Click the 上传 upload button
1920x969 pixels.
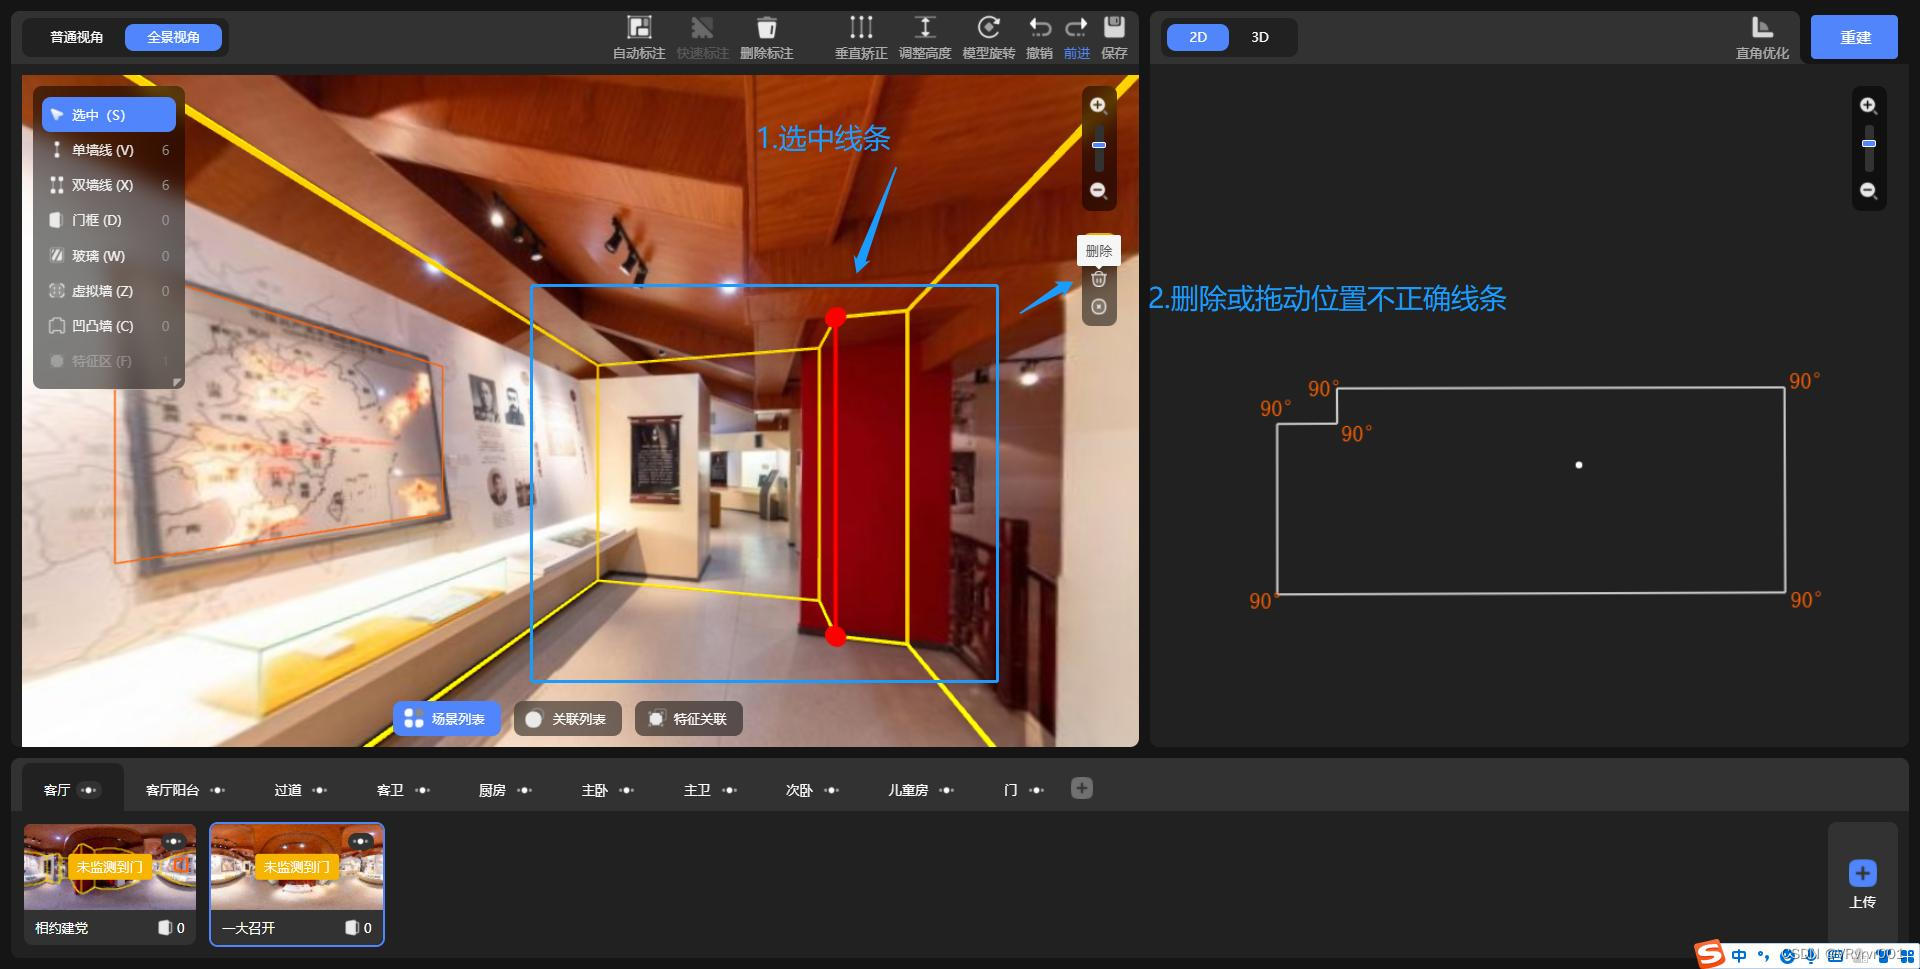1862,884
